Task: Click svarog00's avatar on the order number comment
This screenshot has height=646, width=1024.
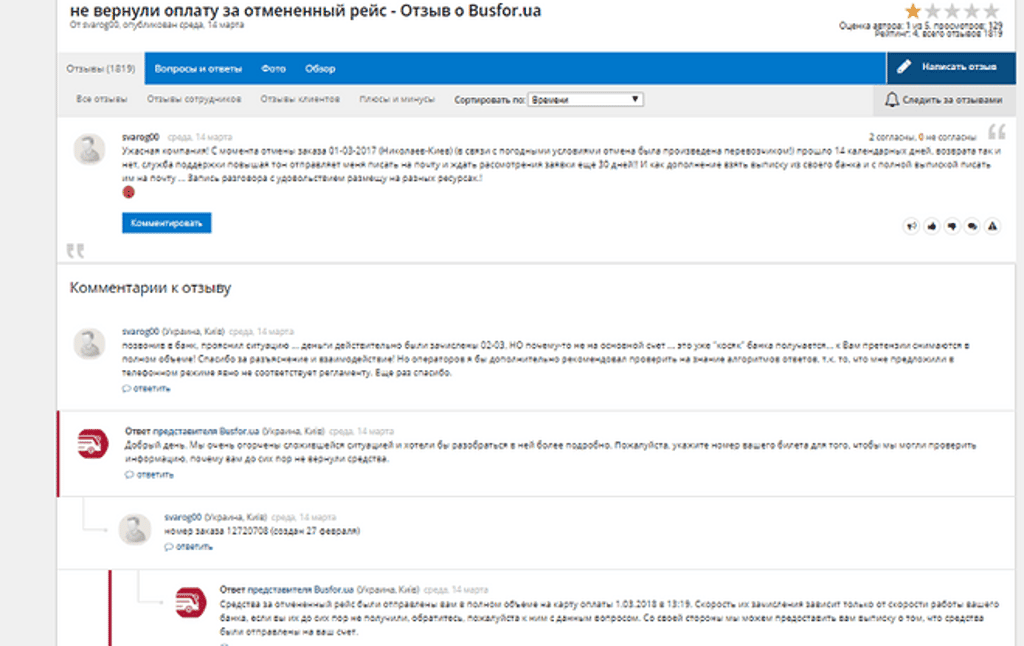Action: point(135,529)
